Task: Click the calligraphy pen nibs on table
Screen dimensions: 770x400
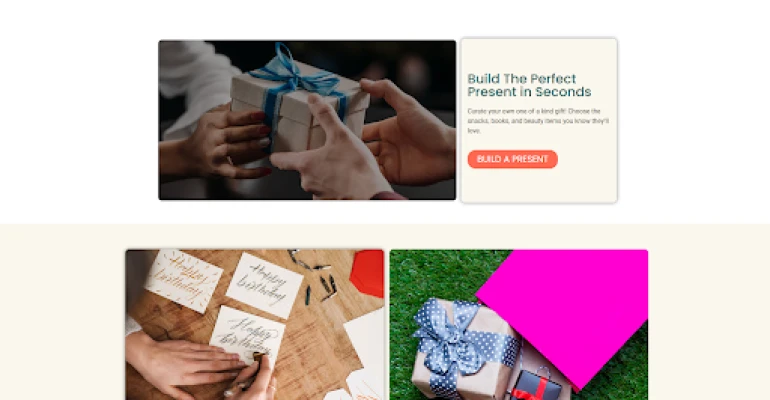Action: point(314,277)
